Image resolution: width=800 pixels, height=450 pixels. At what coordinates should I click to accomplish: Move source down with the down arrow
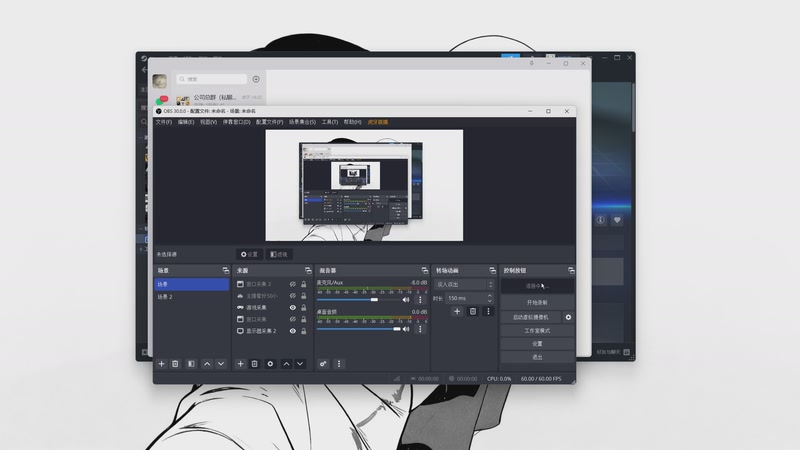pyautogui.click(x=300, y=364)
